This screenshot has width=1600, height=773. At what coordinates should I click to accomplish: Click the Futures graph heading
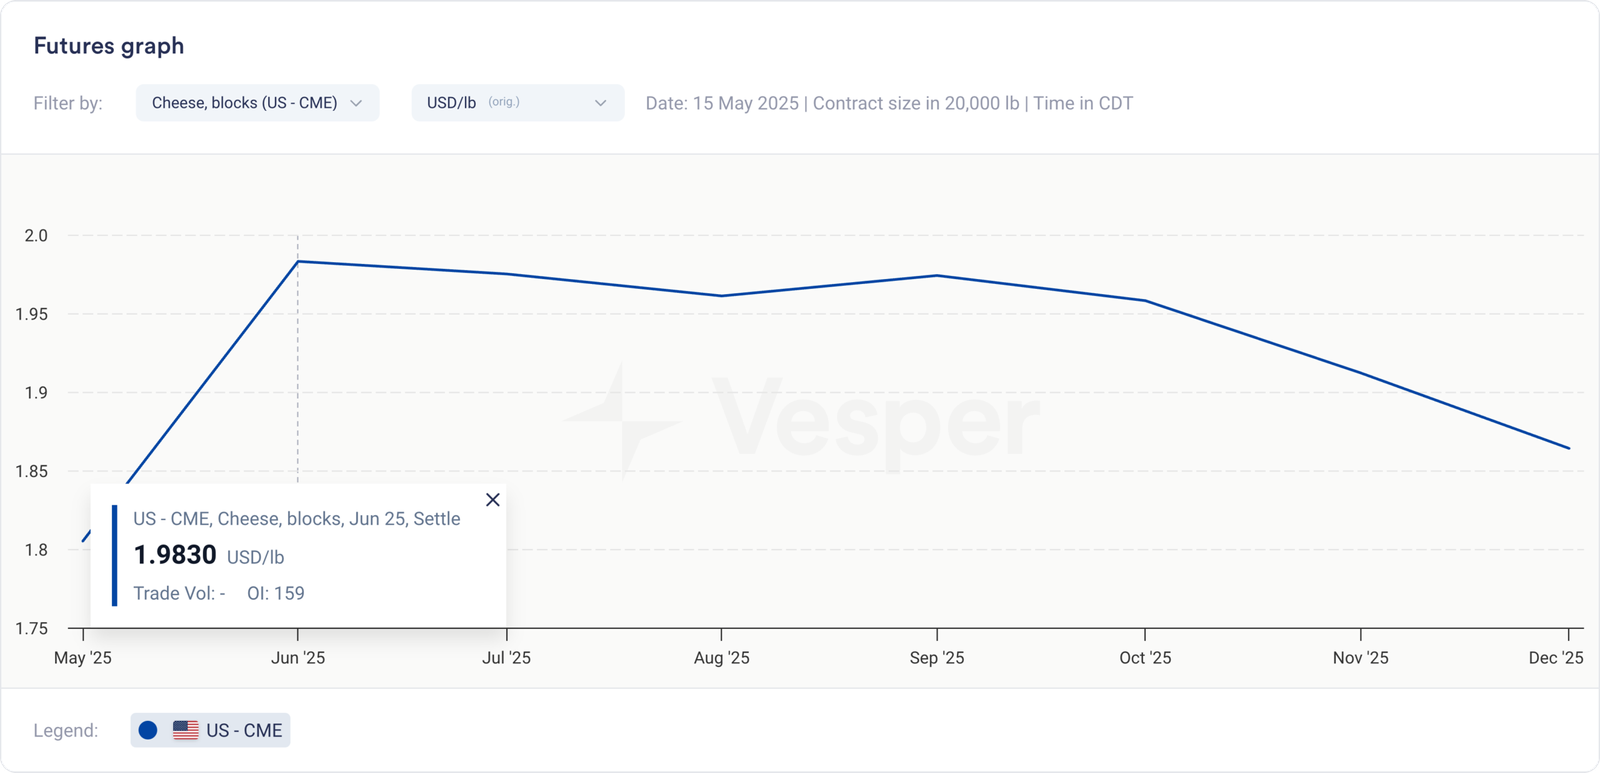tap(109, 46)
